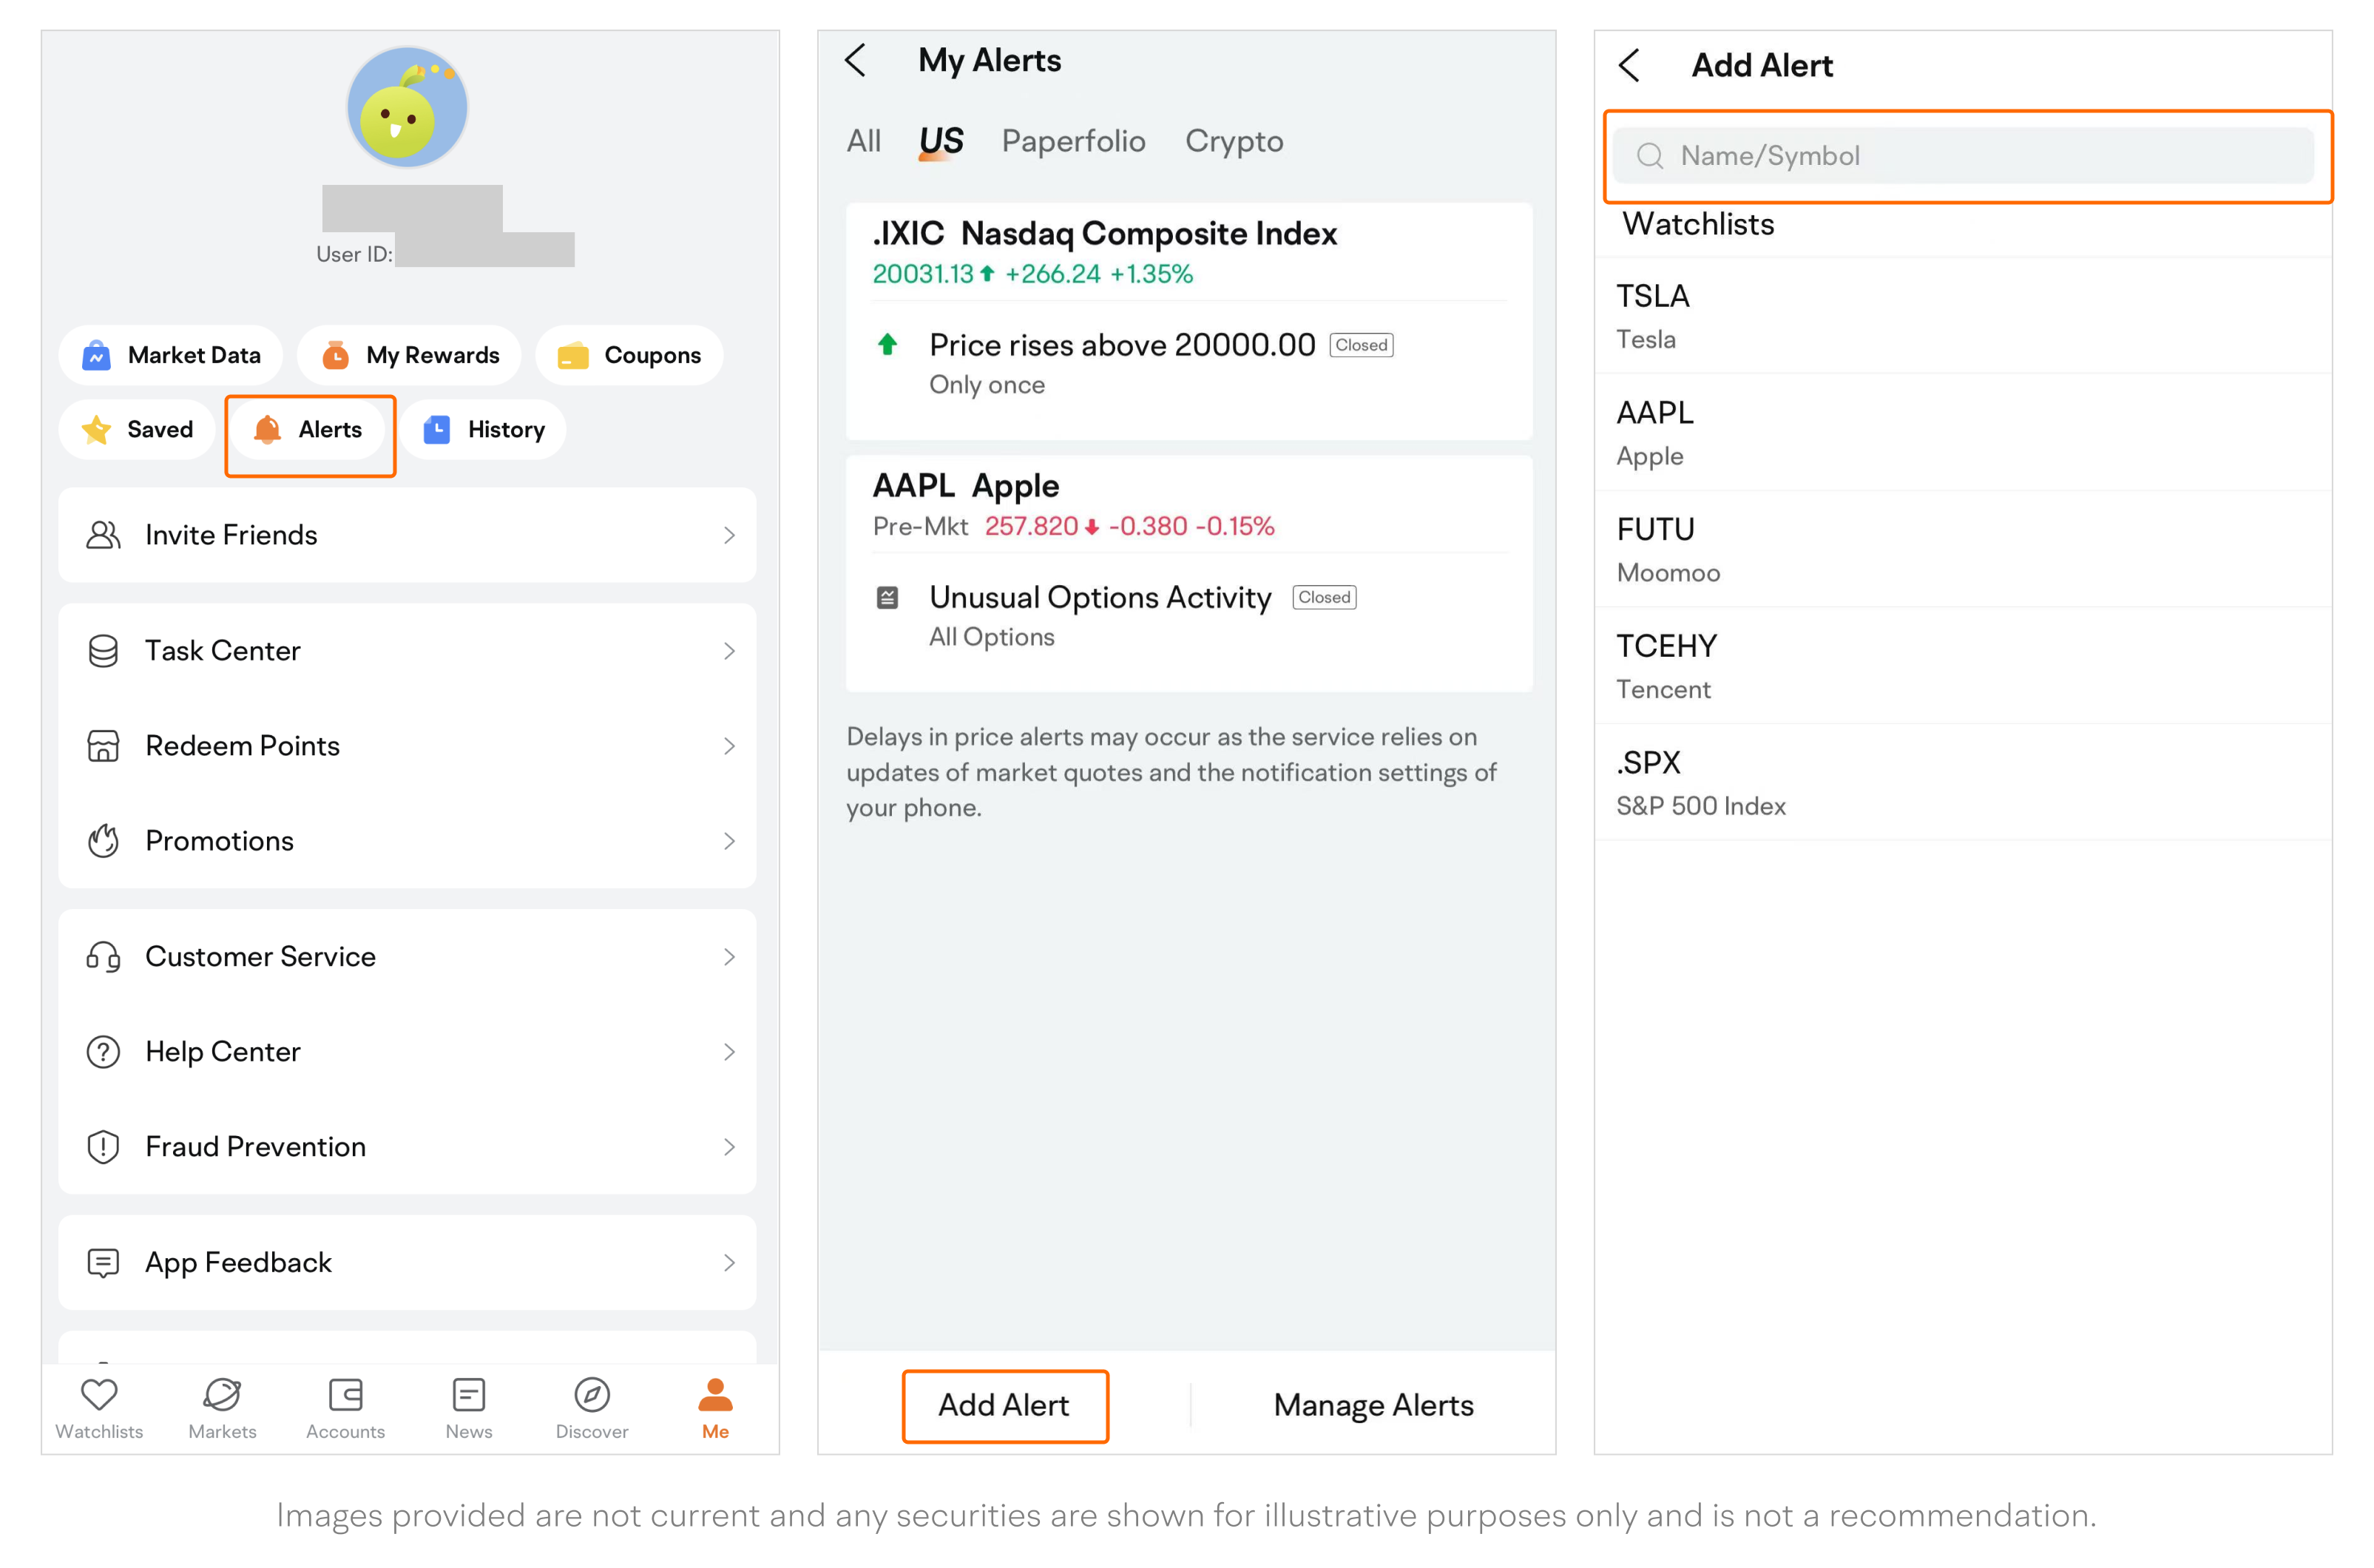The width and height of the screenshot is (2374, 1568).
Task: Open the Accounts wallet icon
Action: click(x=345, y=1395)
